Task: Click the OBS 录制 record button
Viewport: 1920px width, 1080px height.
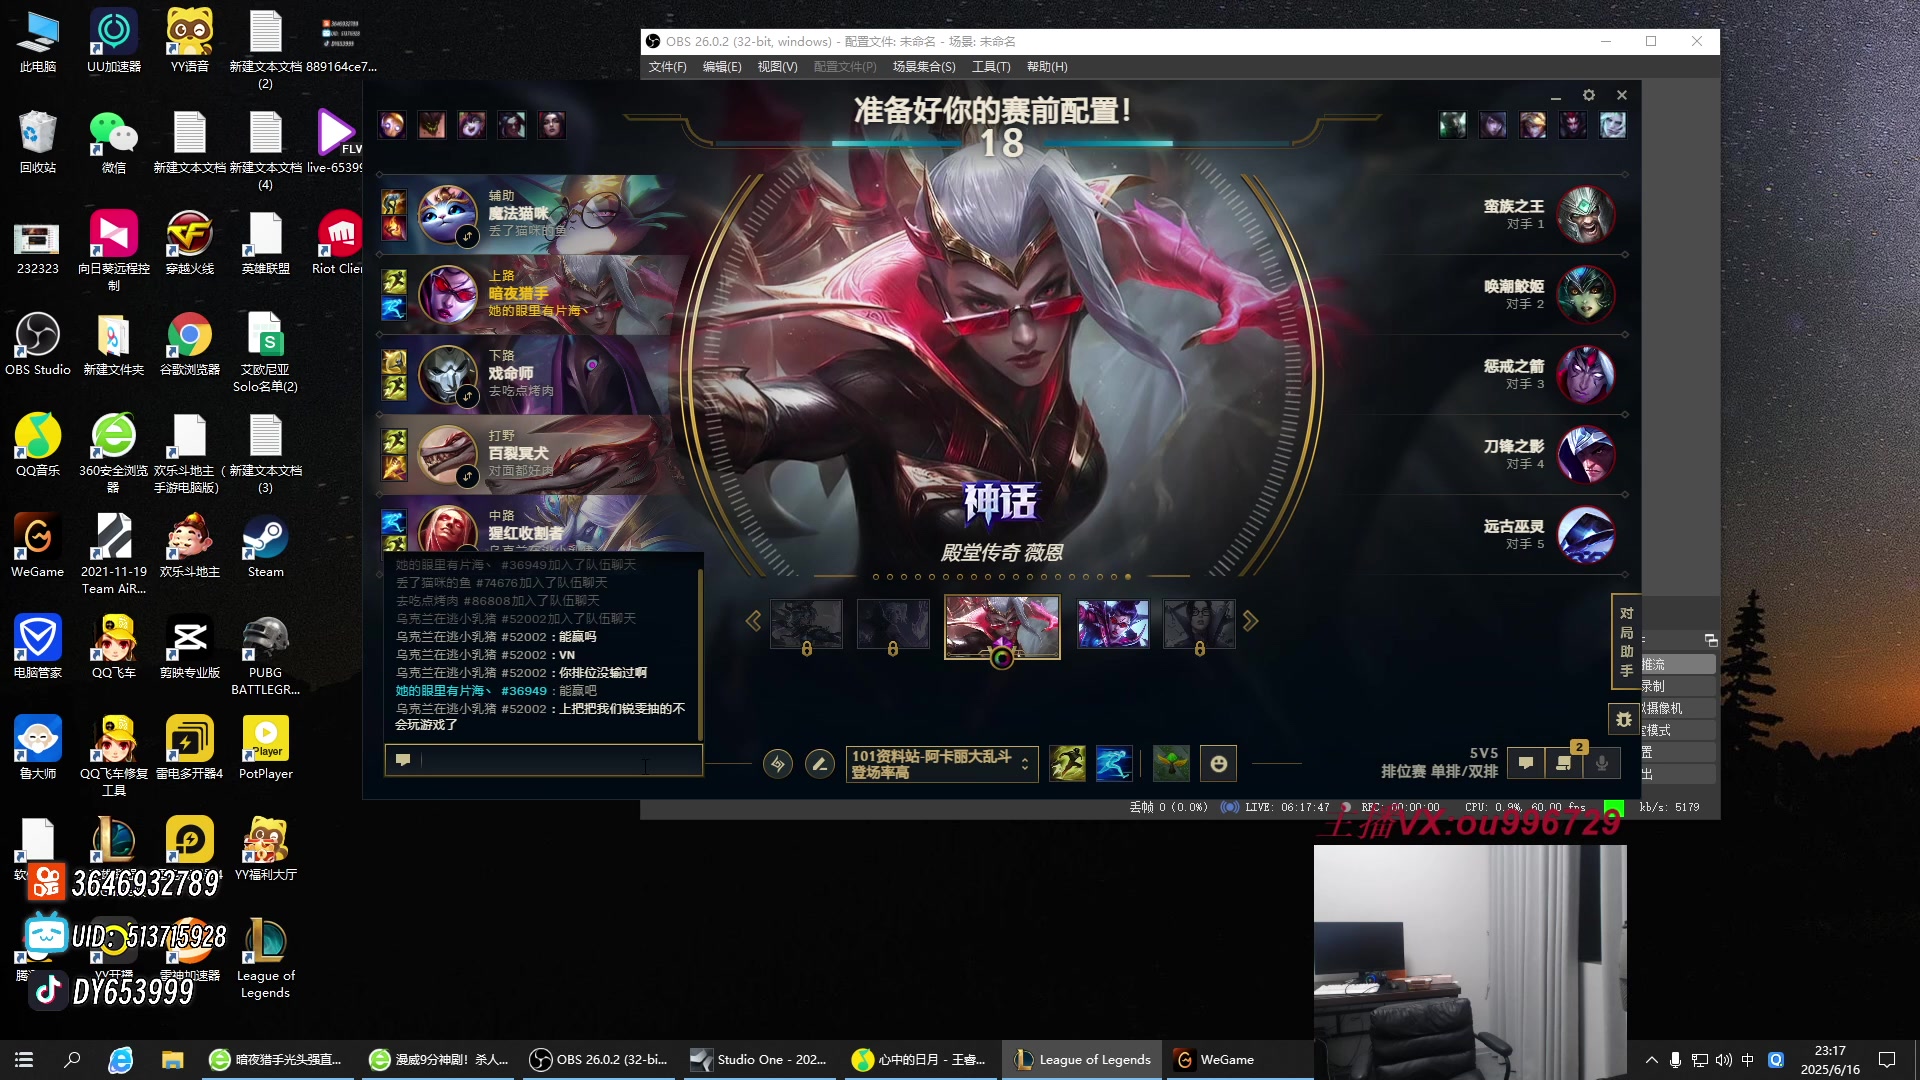Action: point(1678,686)
